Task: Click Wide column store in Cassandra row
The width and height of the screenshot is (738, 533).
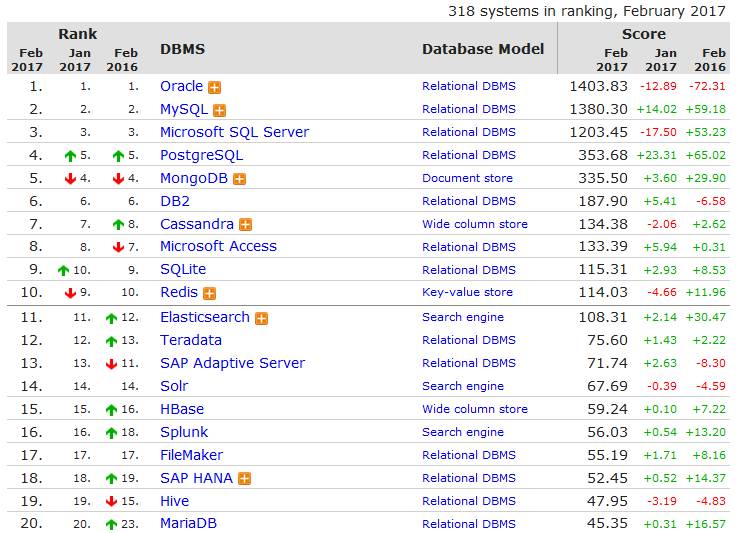Action: click(x=475, y=224)
